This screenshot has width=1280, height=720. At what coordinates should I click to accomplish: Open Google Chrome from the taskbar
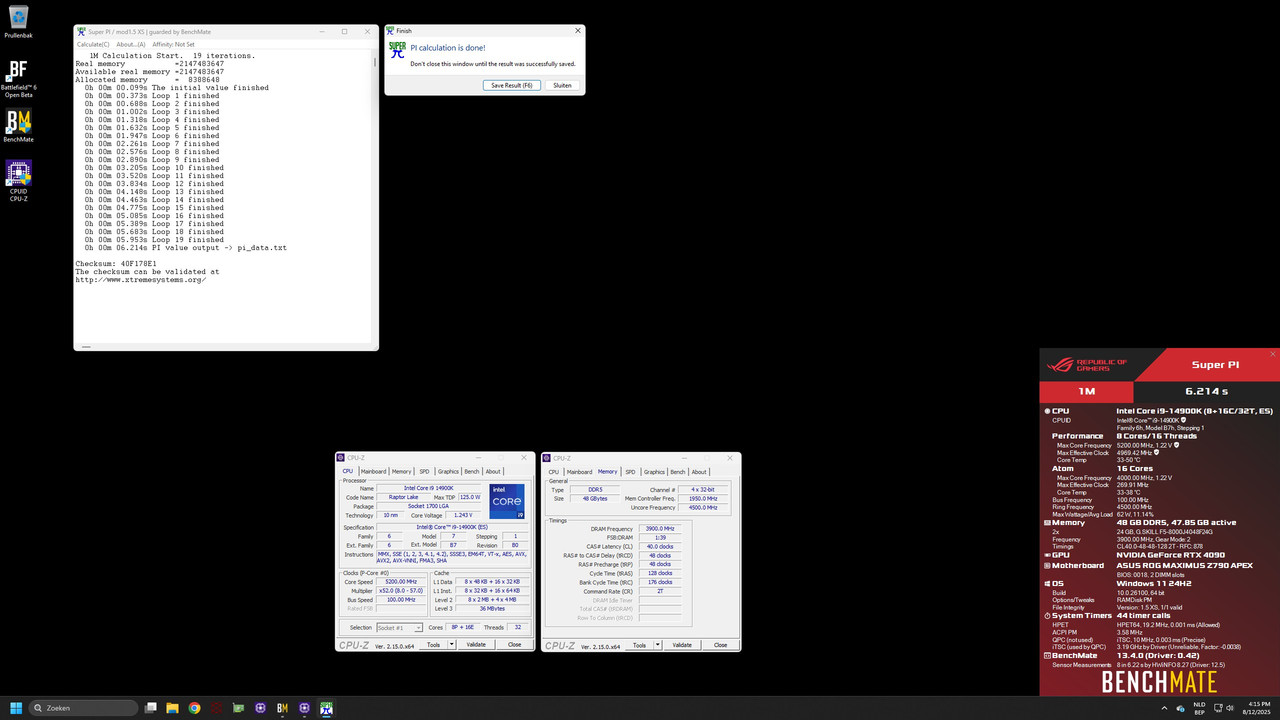[x=195, y=708]
